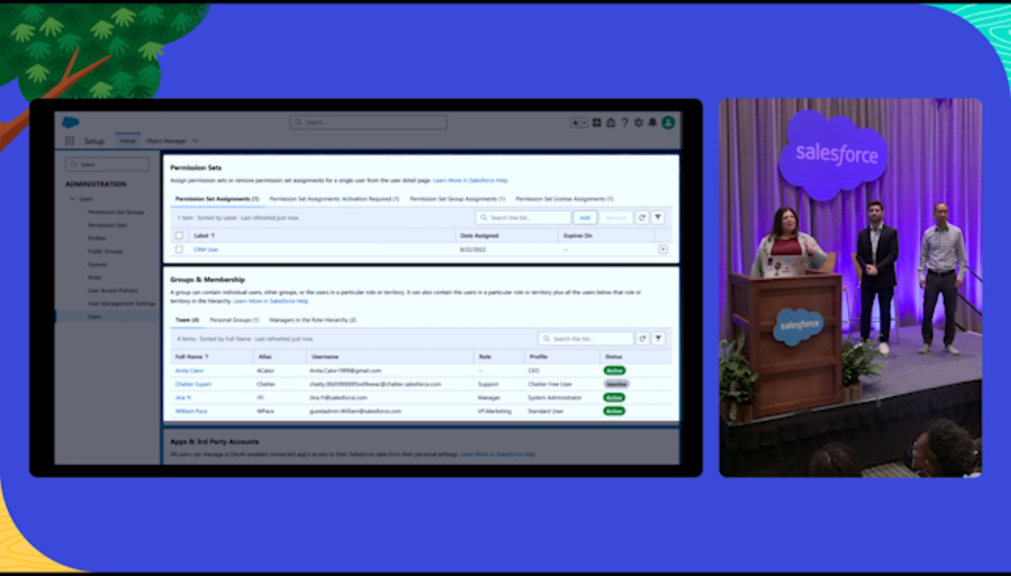The width and height of the screenshot is (1011, 576).
Task: Check the CRM User row checkbox
Action: click(179, 250)
